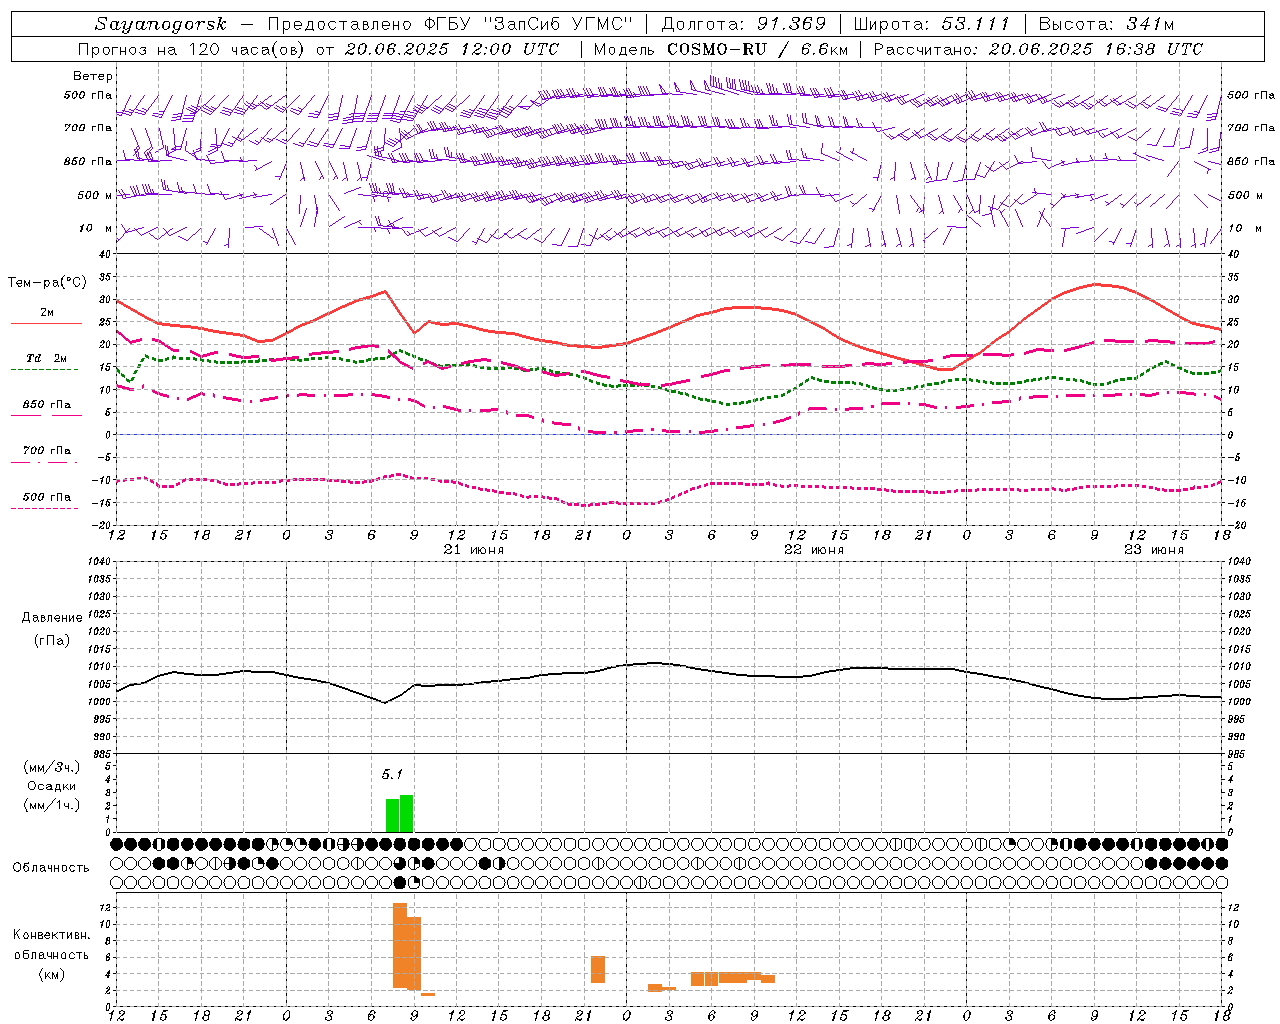Click the Тем-ра(°C) panel label

(47, 283)
